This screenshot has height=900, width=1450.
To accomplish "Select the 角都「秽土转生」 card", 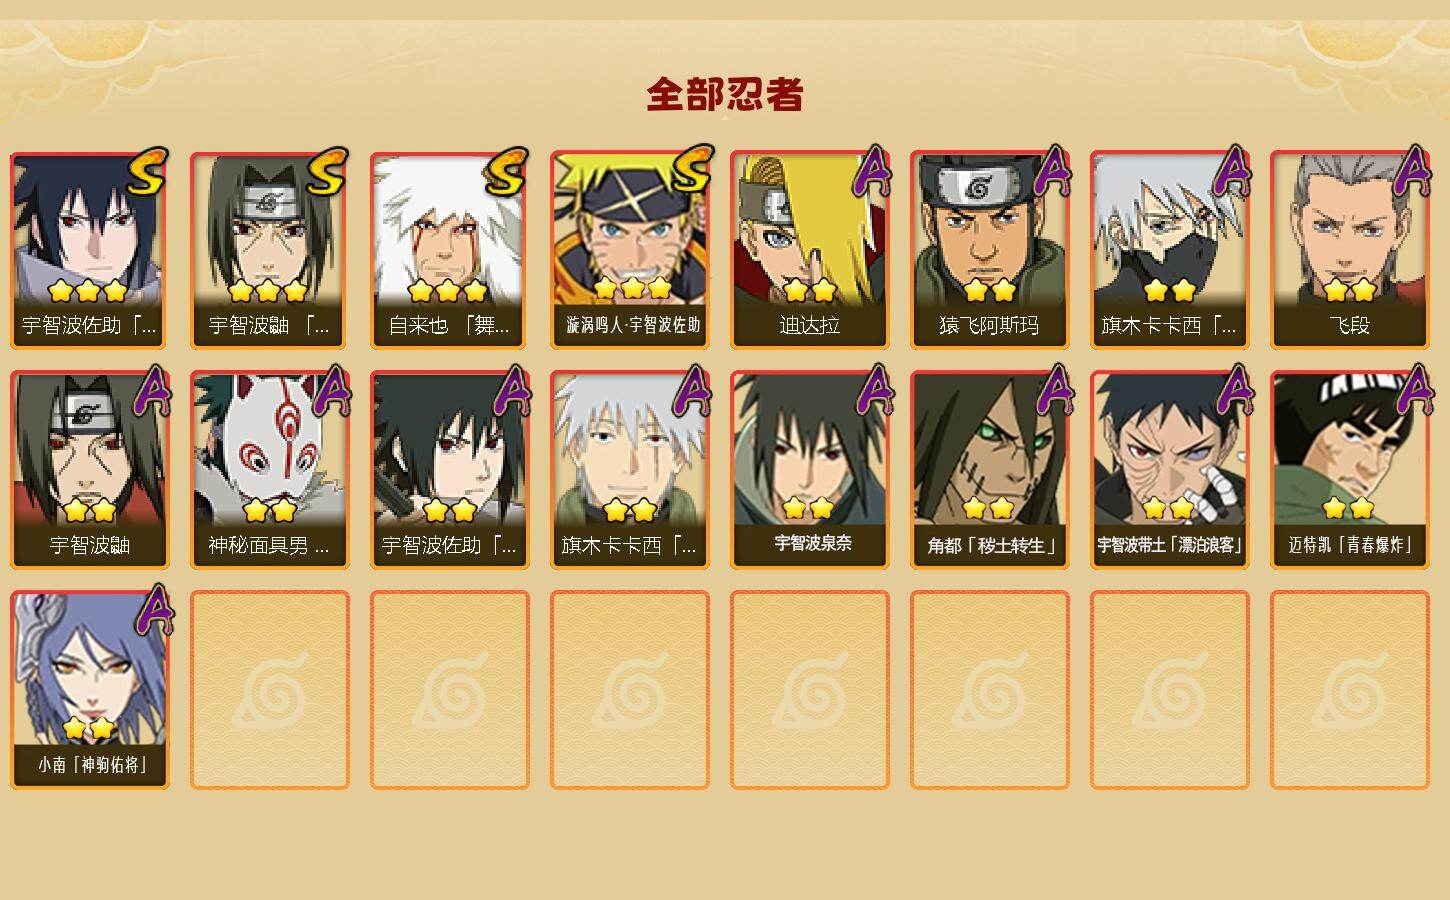I will (990, 470).
